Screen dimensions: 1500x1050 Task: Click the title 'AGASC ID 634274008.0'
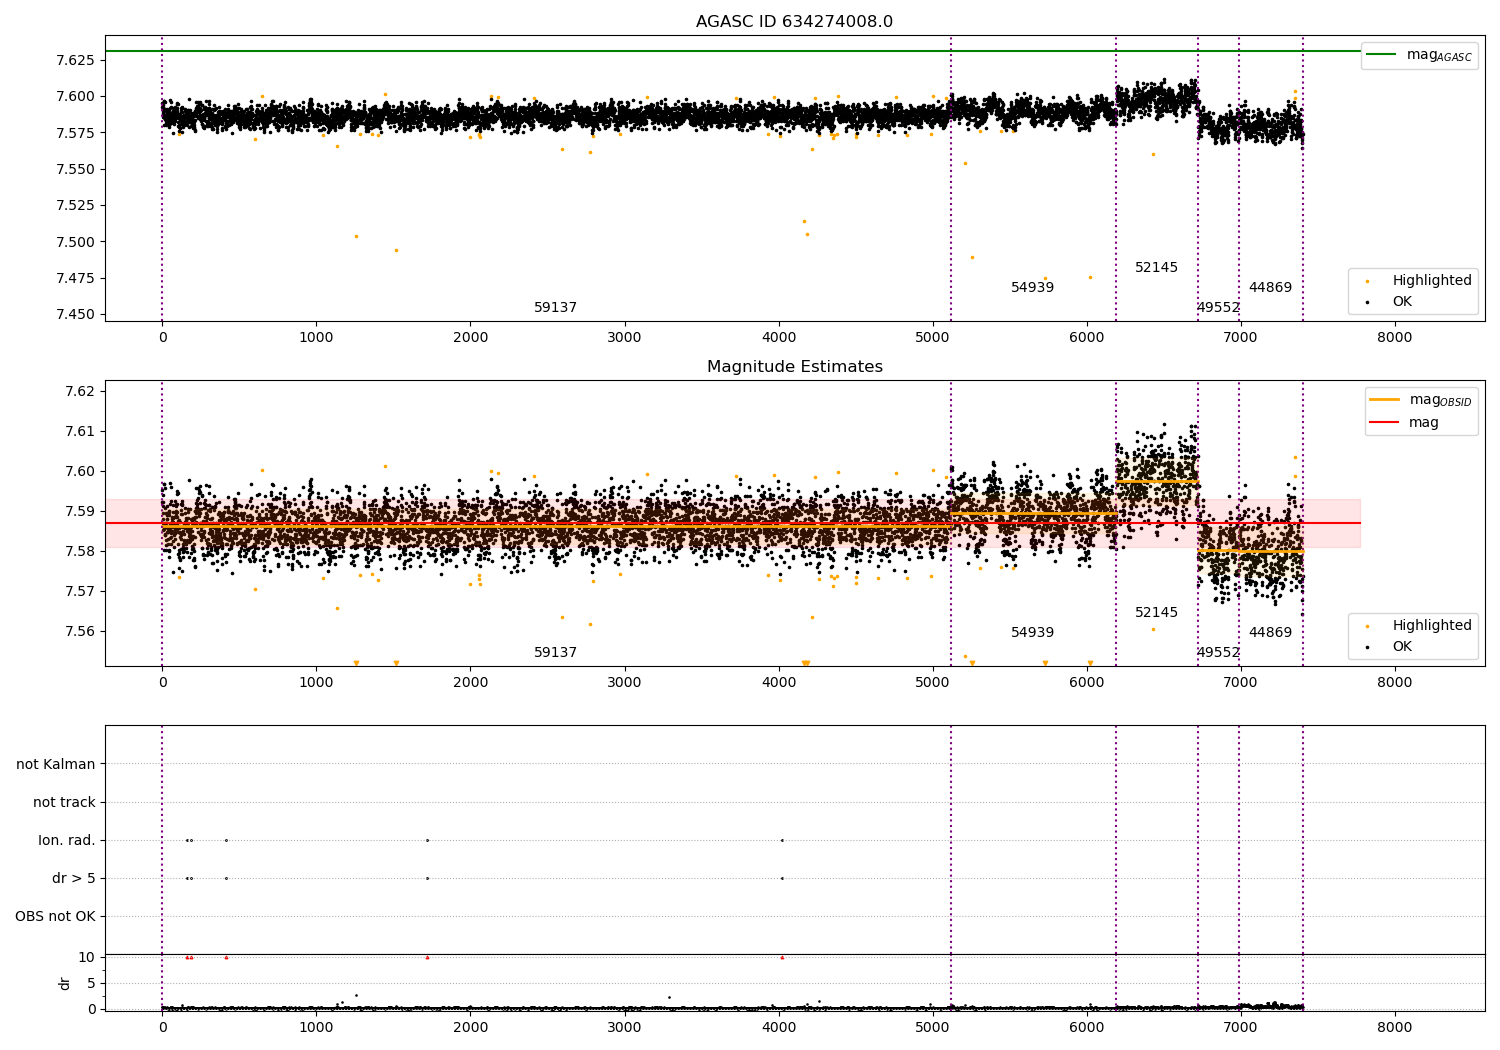794,22
